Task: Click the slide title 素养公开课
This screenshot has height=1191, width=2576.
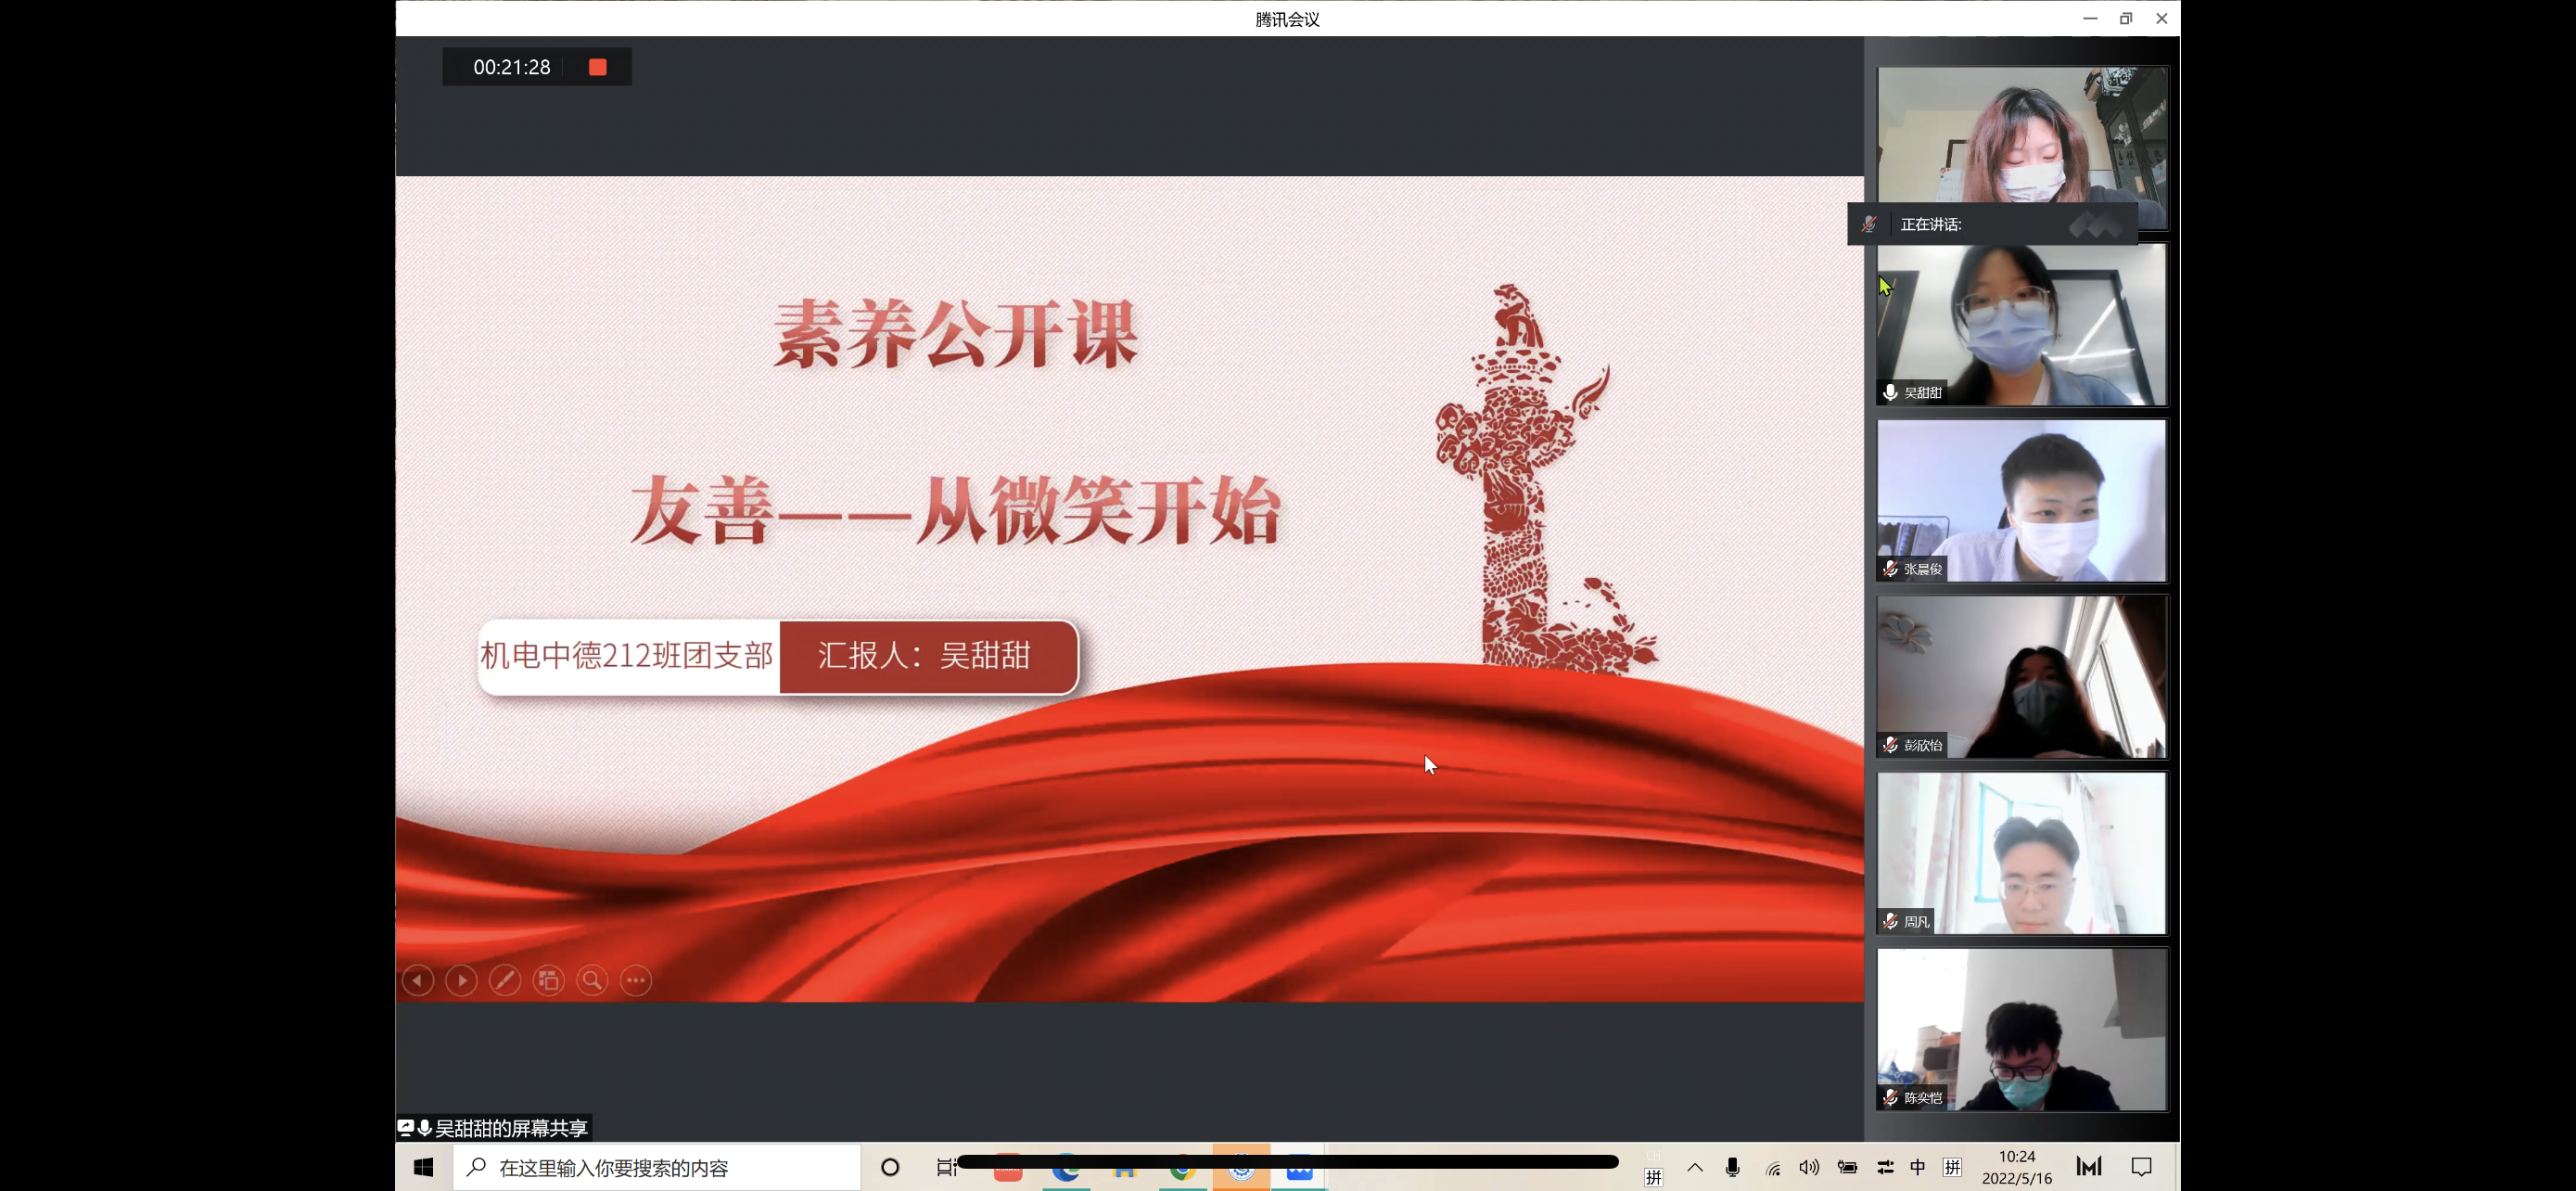Action: (x=956, y=335)
